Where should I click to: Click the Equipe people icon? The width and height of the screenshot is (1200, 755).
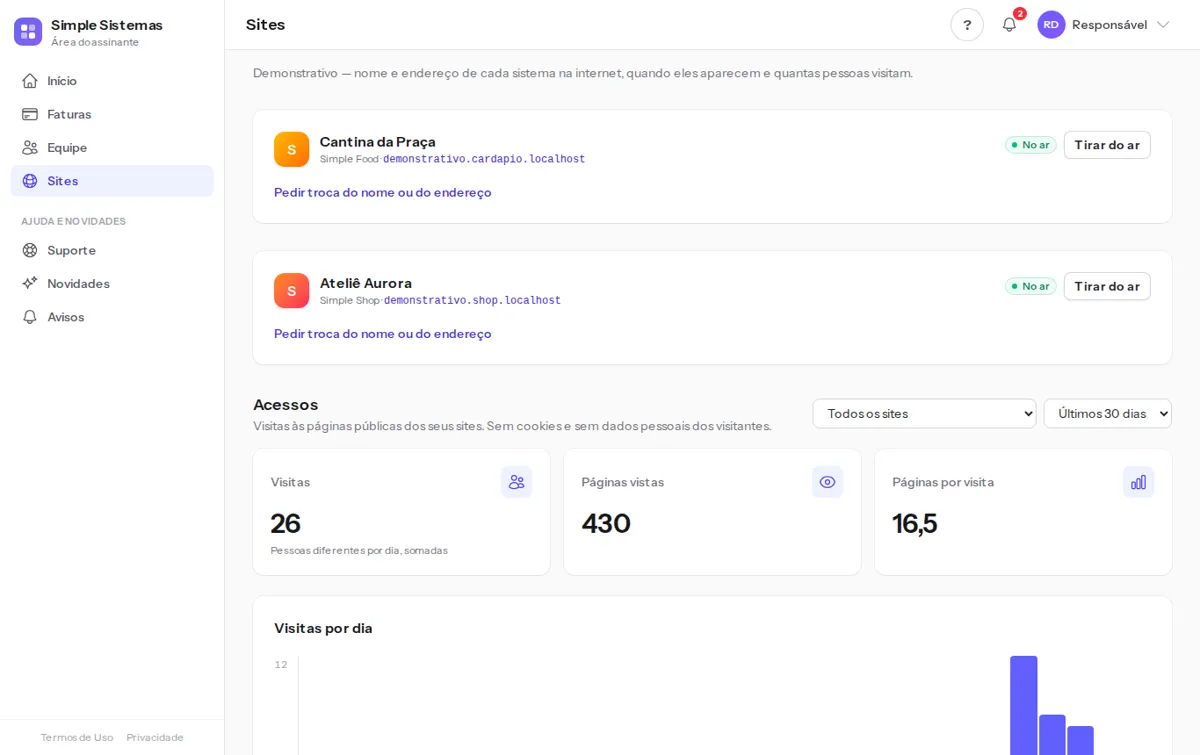coord(30,148)
